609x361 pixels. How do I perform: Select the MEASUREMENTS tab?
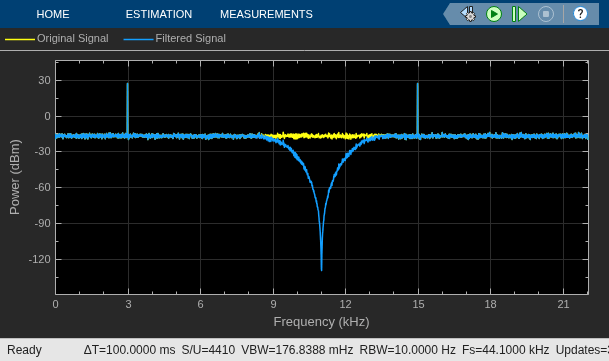[x=266, y=14]
